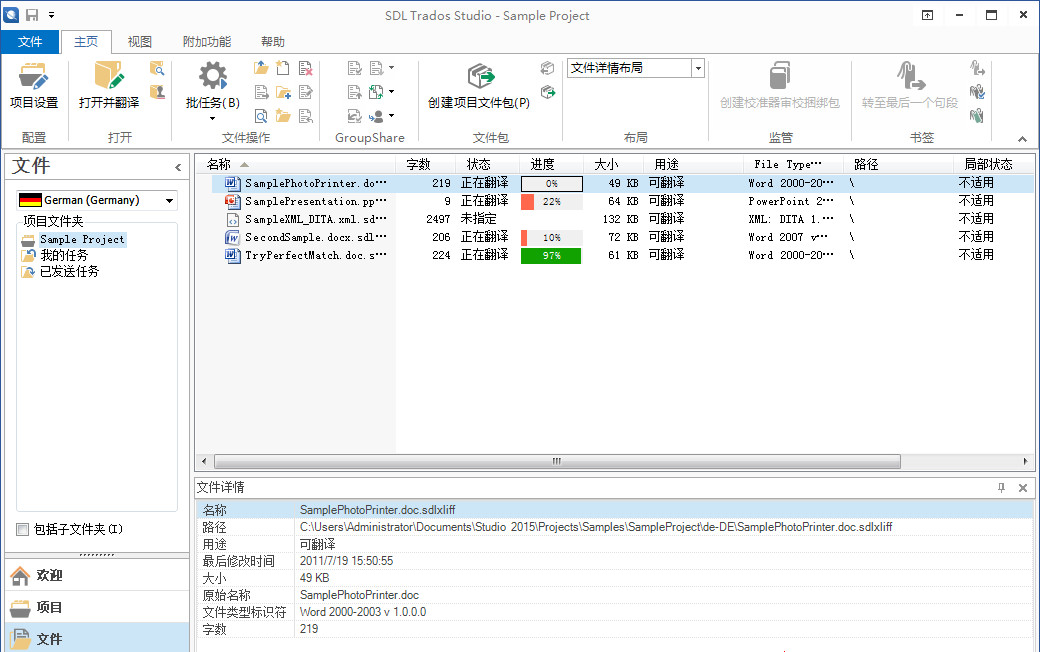Click the top bookmark icon in 书签 group

(x=977, y=68)
